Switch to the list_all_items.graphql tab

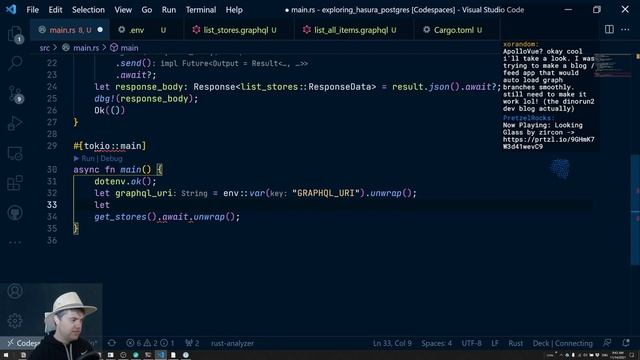pos(354,30)
